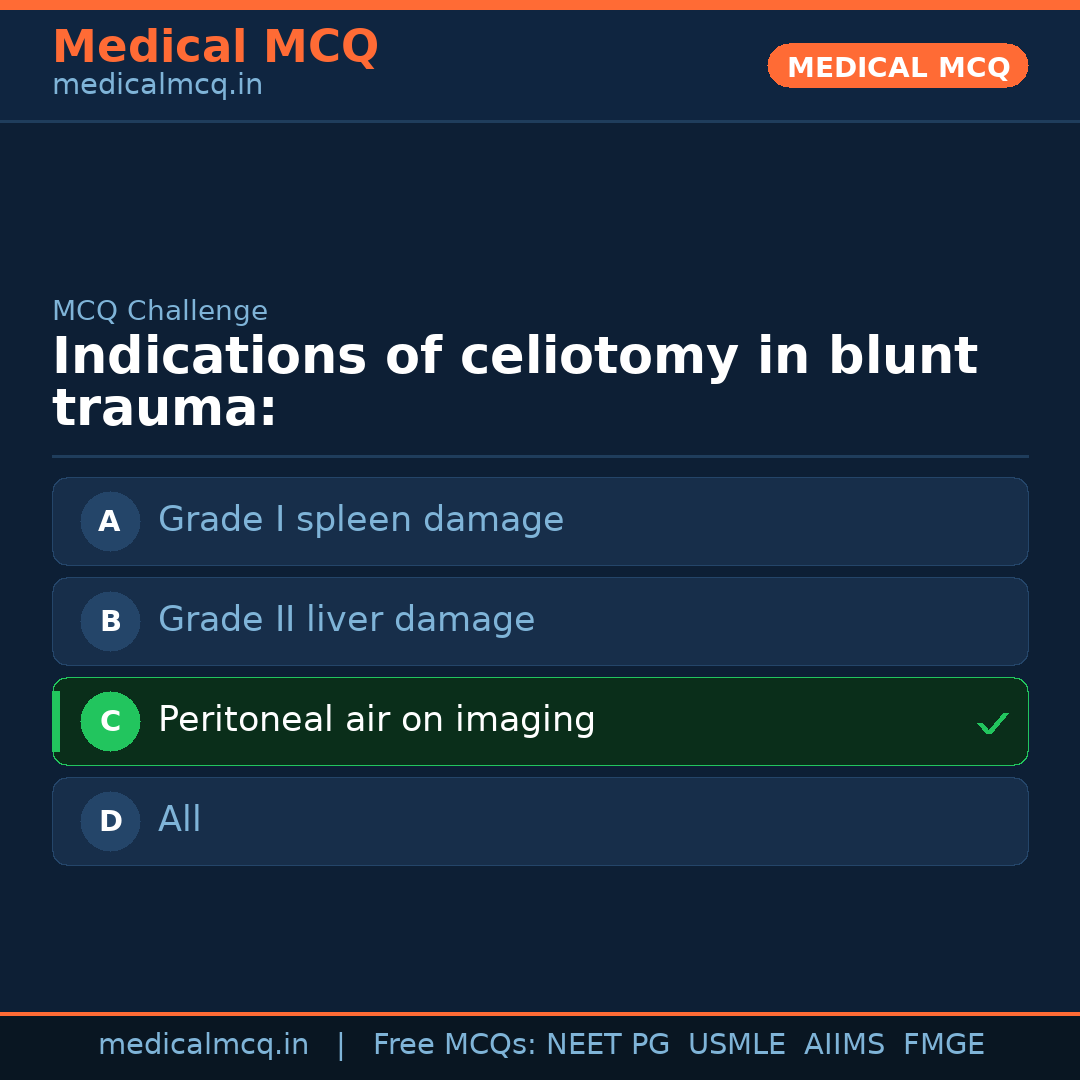Click AIIMS in footer
This screenshot has height=1080, width=1080.
(844, 1045)
